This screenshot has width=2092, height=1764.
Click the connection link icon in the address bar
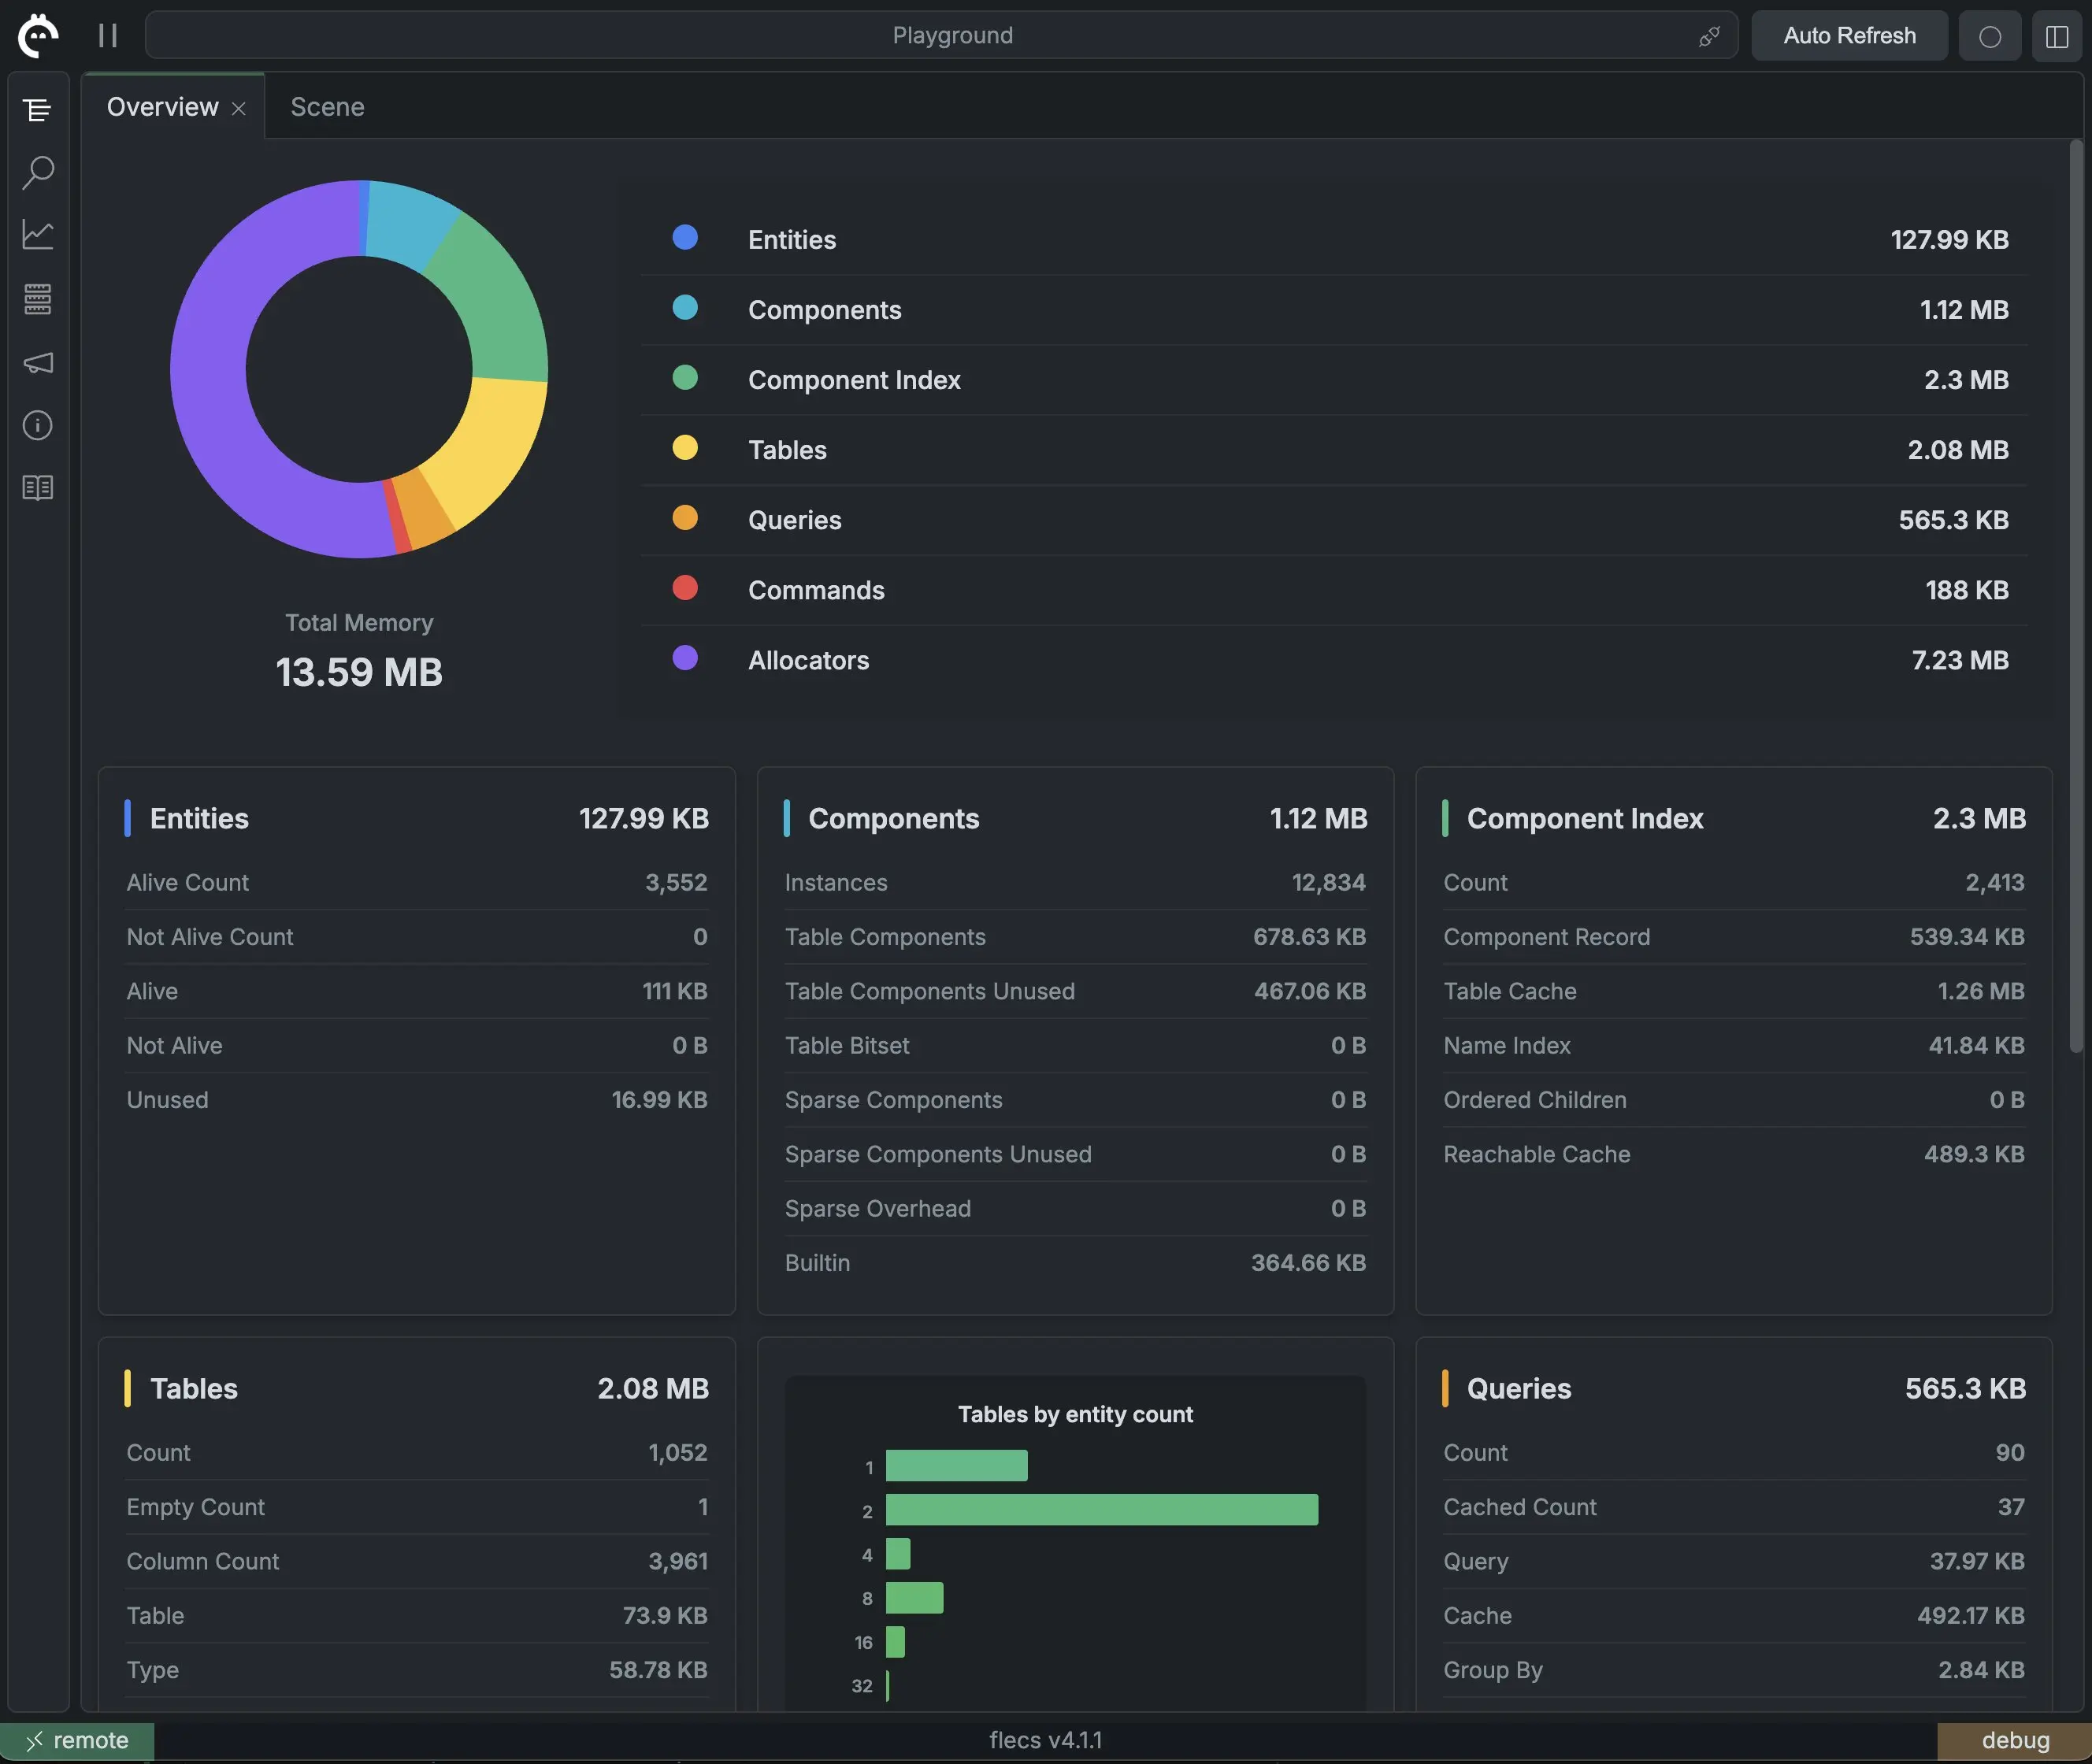(1709, 36)
